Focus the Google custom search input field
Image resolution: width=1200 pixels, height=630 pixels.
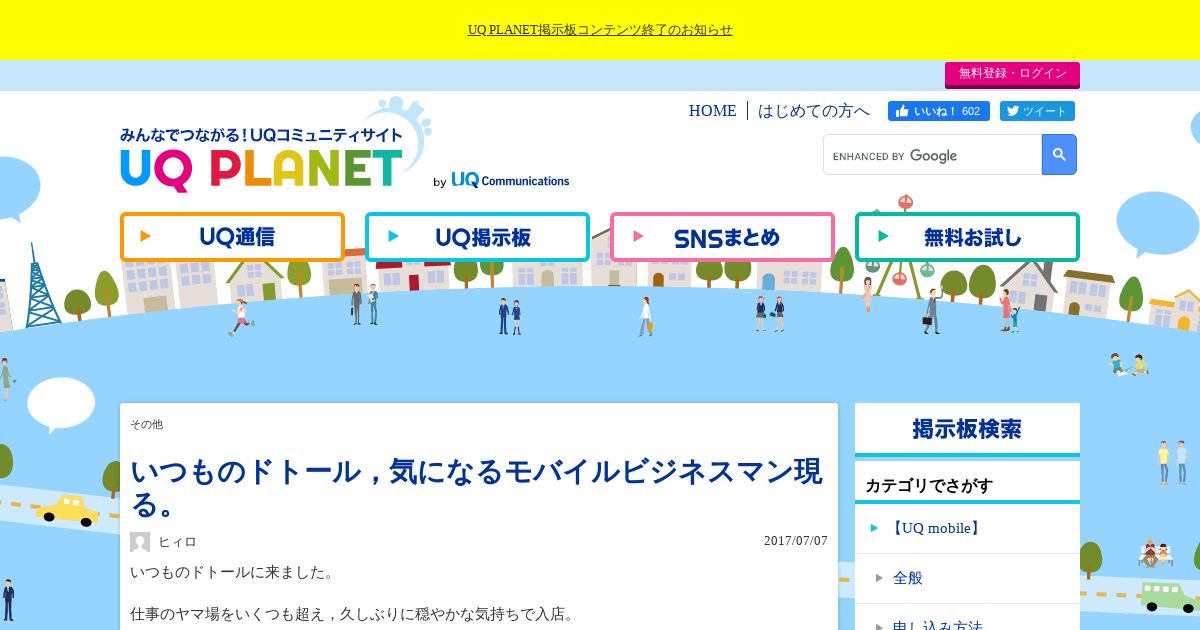pyautogui.click(x=932, y=155)
